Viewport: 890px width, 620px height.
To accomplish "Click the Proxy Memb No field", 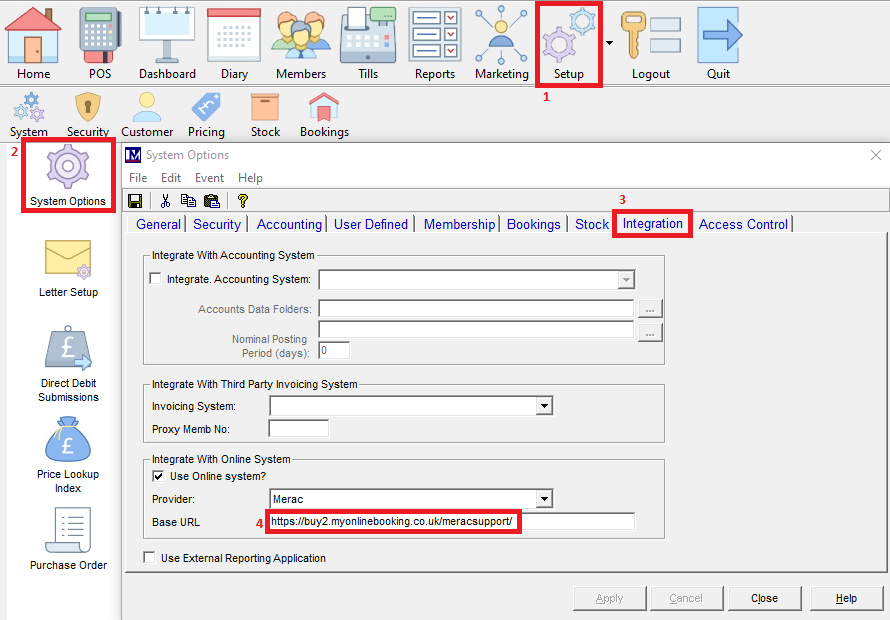I will pyautogui.click(x=299, y=429).
